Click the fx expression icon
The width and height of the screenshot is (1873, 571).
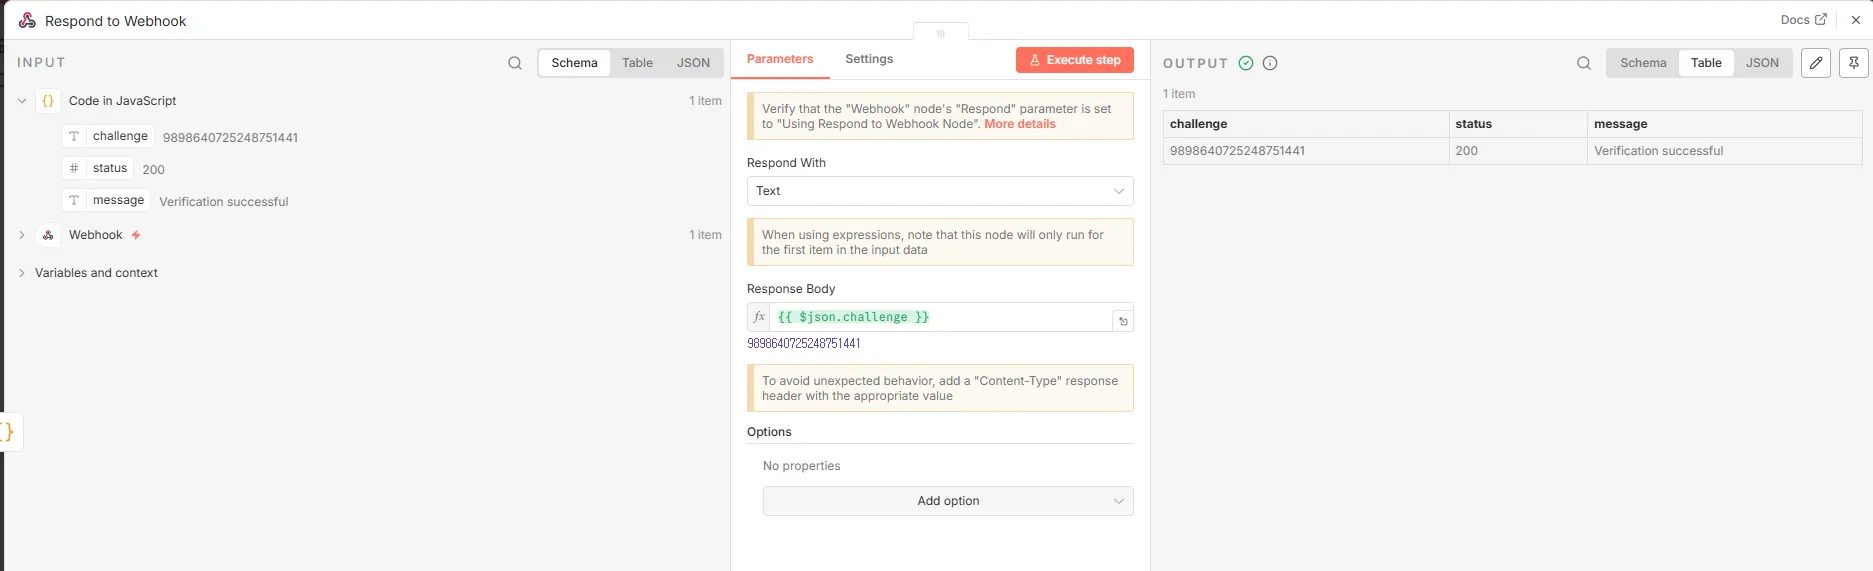click(759, 317)
